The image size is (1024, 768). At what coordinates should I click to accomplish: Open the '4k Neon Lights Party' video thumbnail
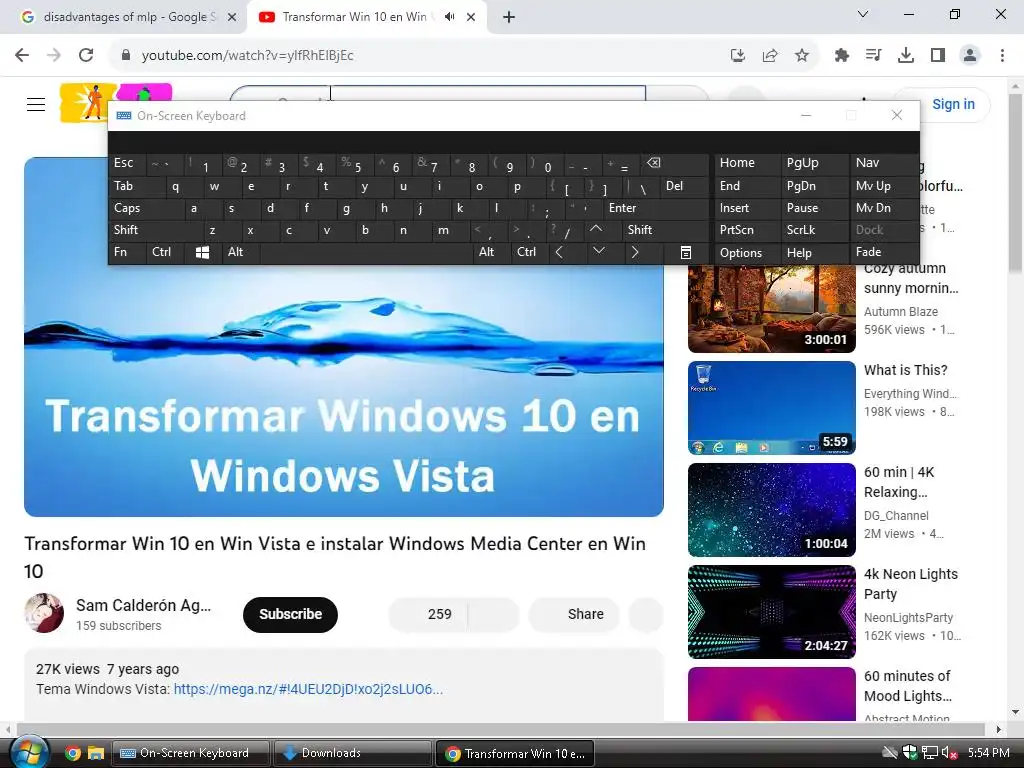click(771, 612)
